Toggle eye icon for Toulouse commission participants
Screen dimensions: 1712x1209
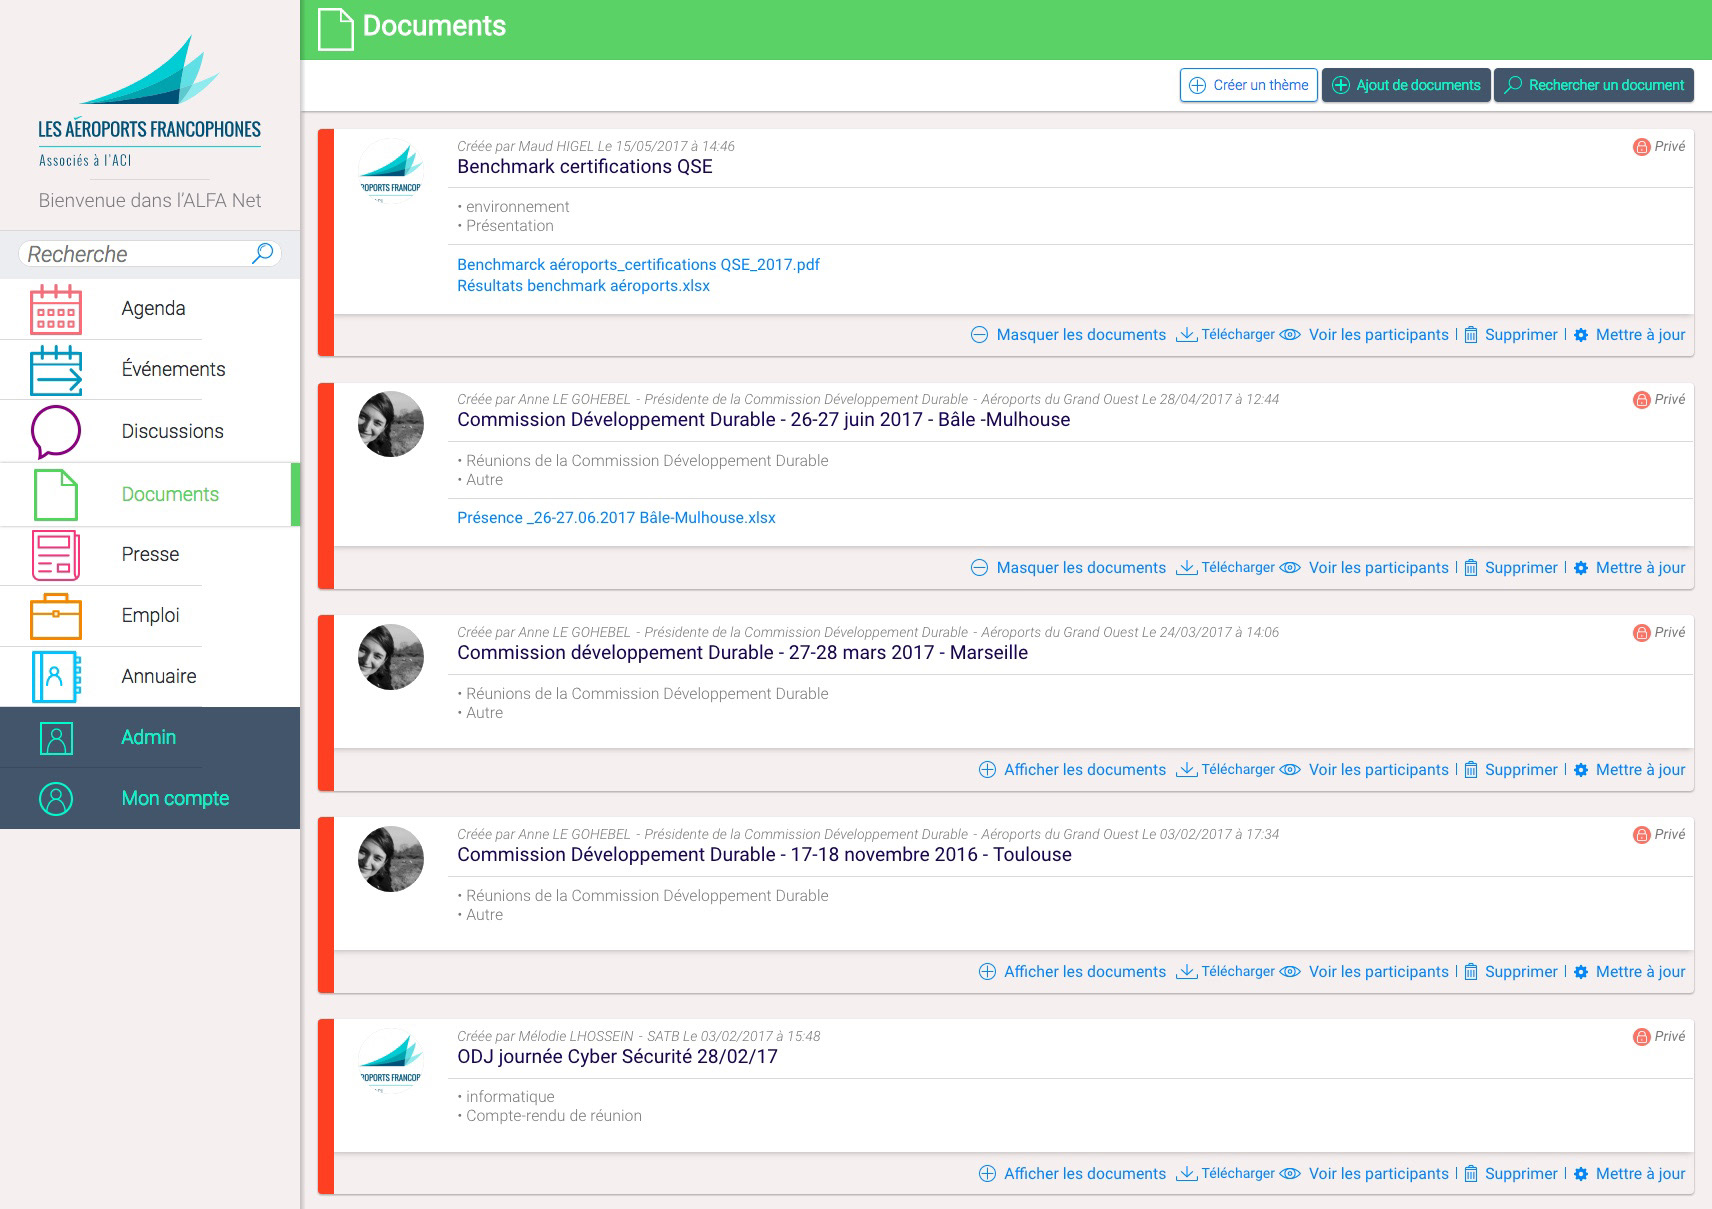tap(1290, 972)
